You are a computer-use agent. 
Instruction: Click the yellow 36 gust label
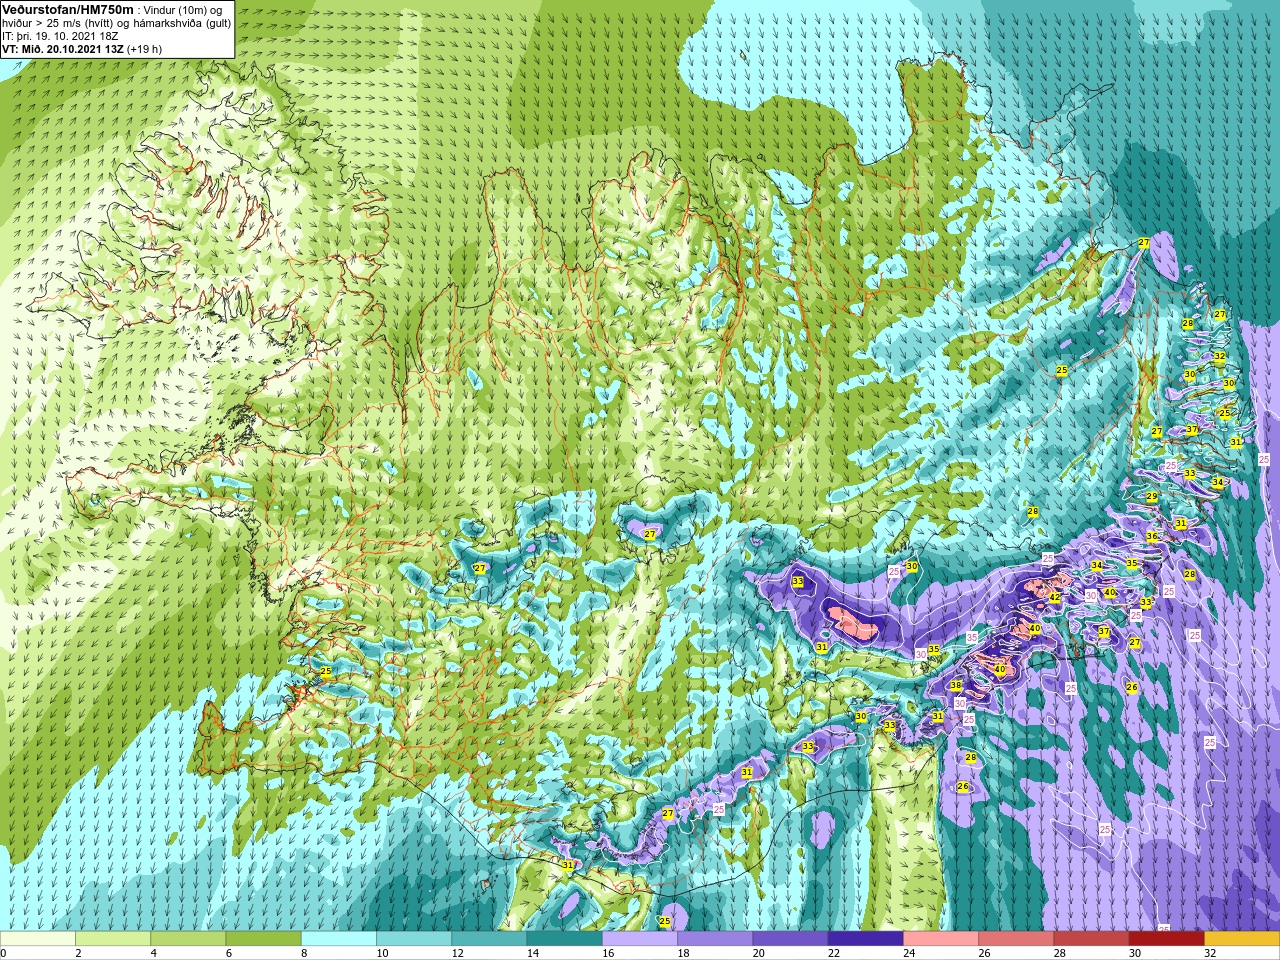pyautogui.click(x=1152, y=537)
